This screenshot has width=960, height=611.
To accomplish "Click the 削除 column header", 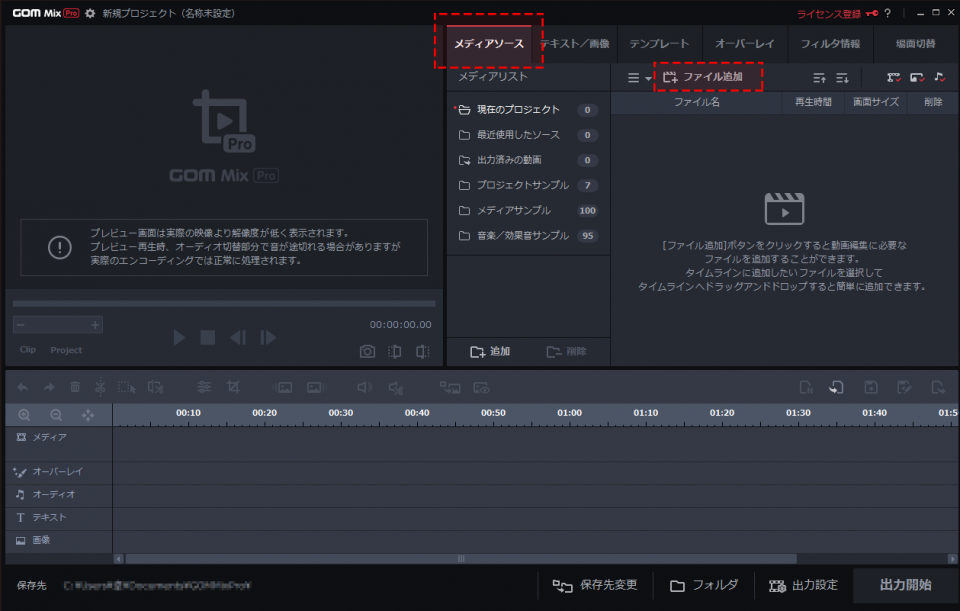I will (932, 102).
